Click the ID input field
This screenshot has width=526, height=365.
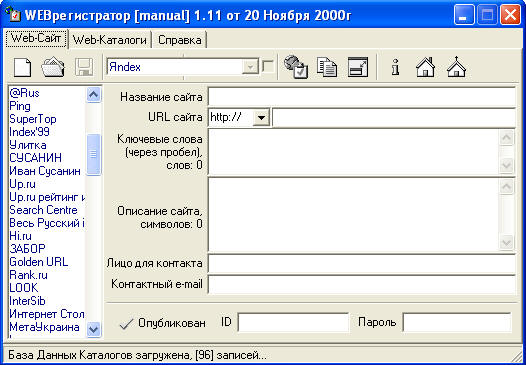click(x=294, y=323)
